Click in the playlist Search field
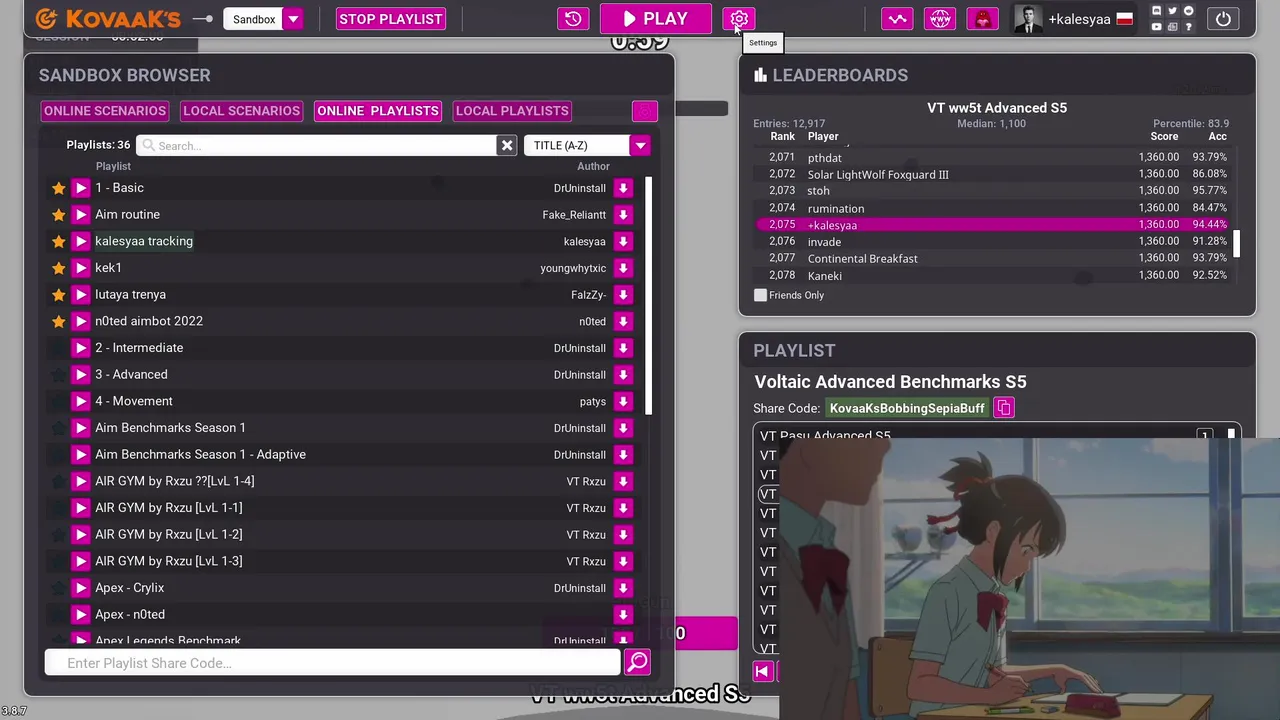 (318, 146)
